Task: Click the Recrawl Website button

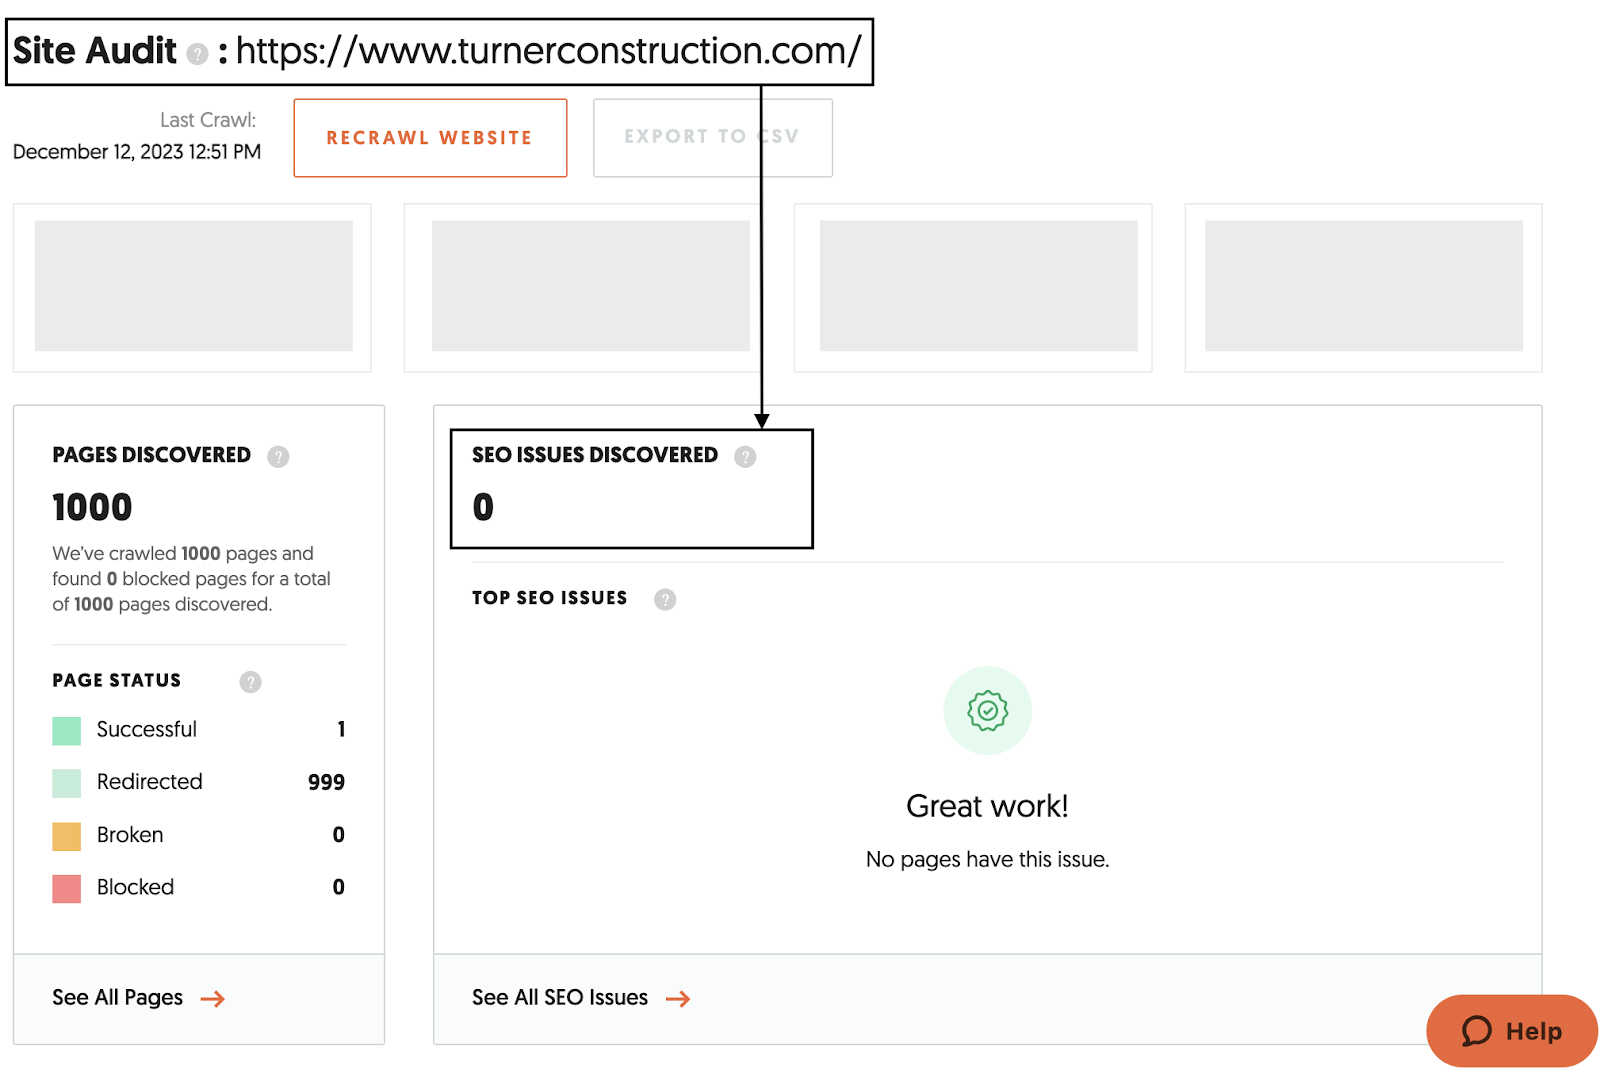Action: click(x=430, y=138)
